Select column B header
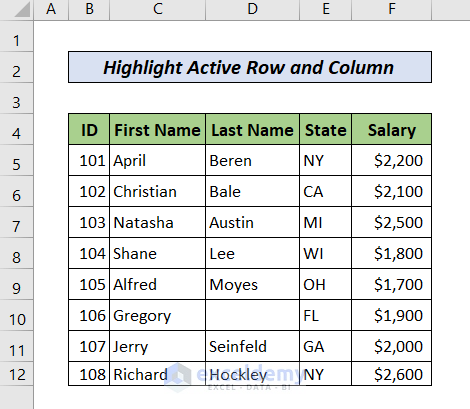This screenshot has width=470, height=409. point(89,9)
